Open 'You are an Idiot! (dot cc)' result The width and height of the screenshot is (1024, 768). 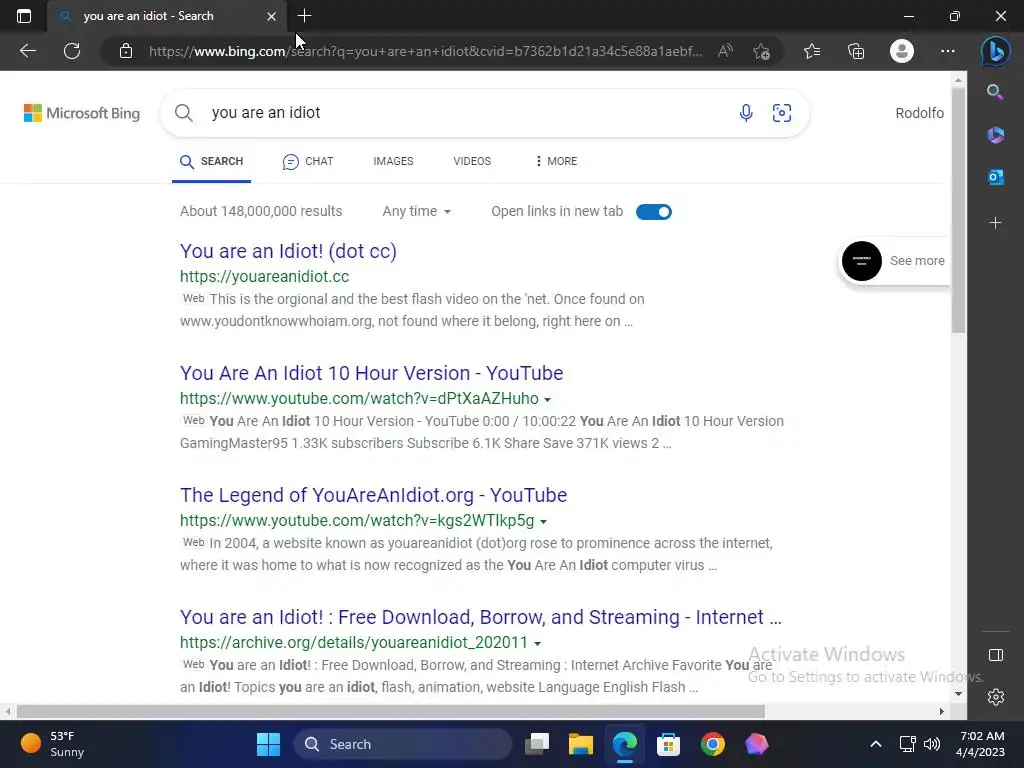(x=288, y=251)
